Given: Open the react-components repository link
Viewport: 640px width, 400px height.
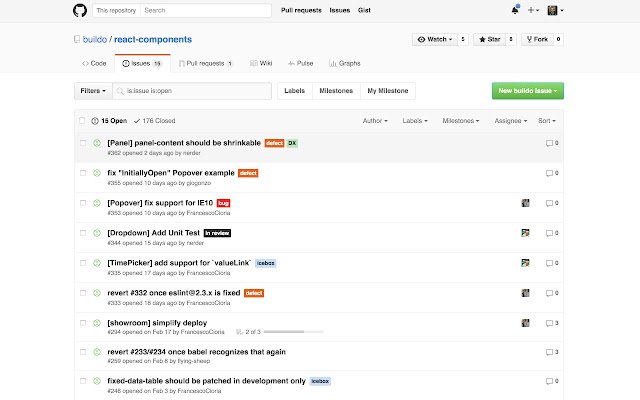Looking at the screenshot, I should (x=153, y=40).
